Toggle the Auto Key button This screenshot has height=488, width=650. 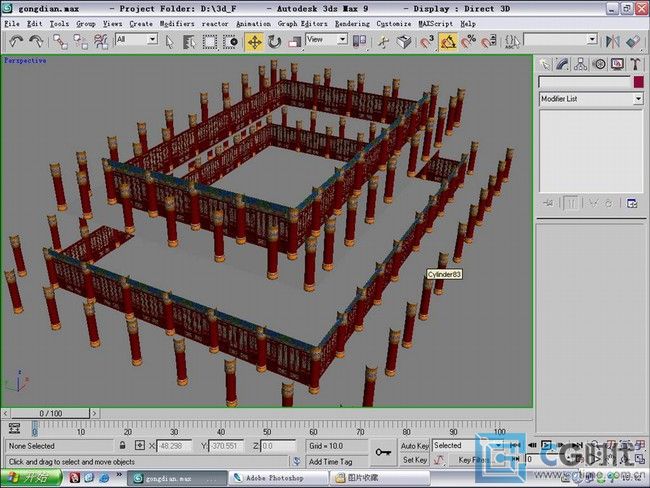pos(414,446)
